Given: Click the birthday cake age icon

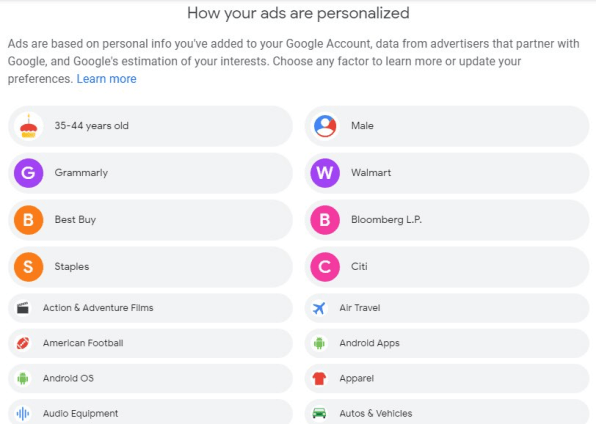Looking at the screenshot, I should 29,126.
